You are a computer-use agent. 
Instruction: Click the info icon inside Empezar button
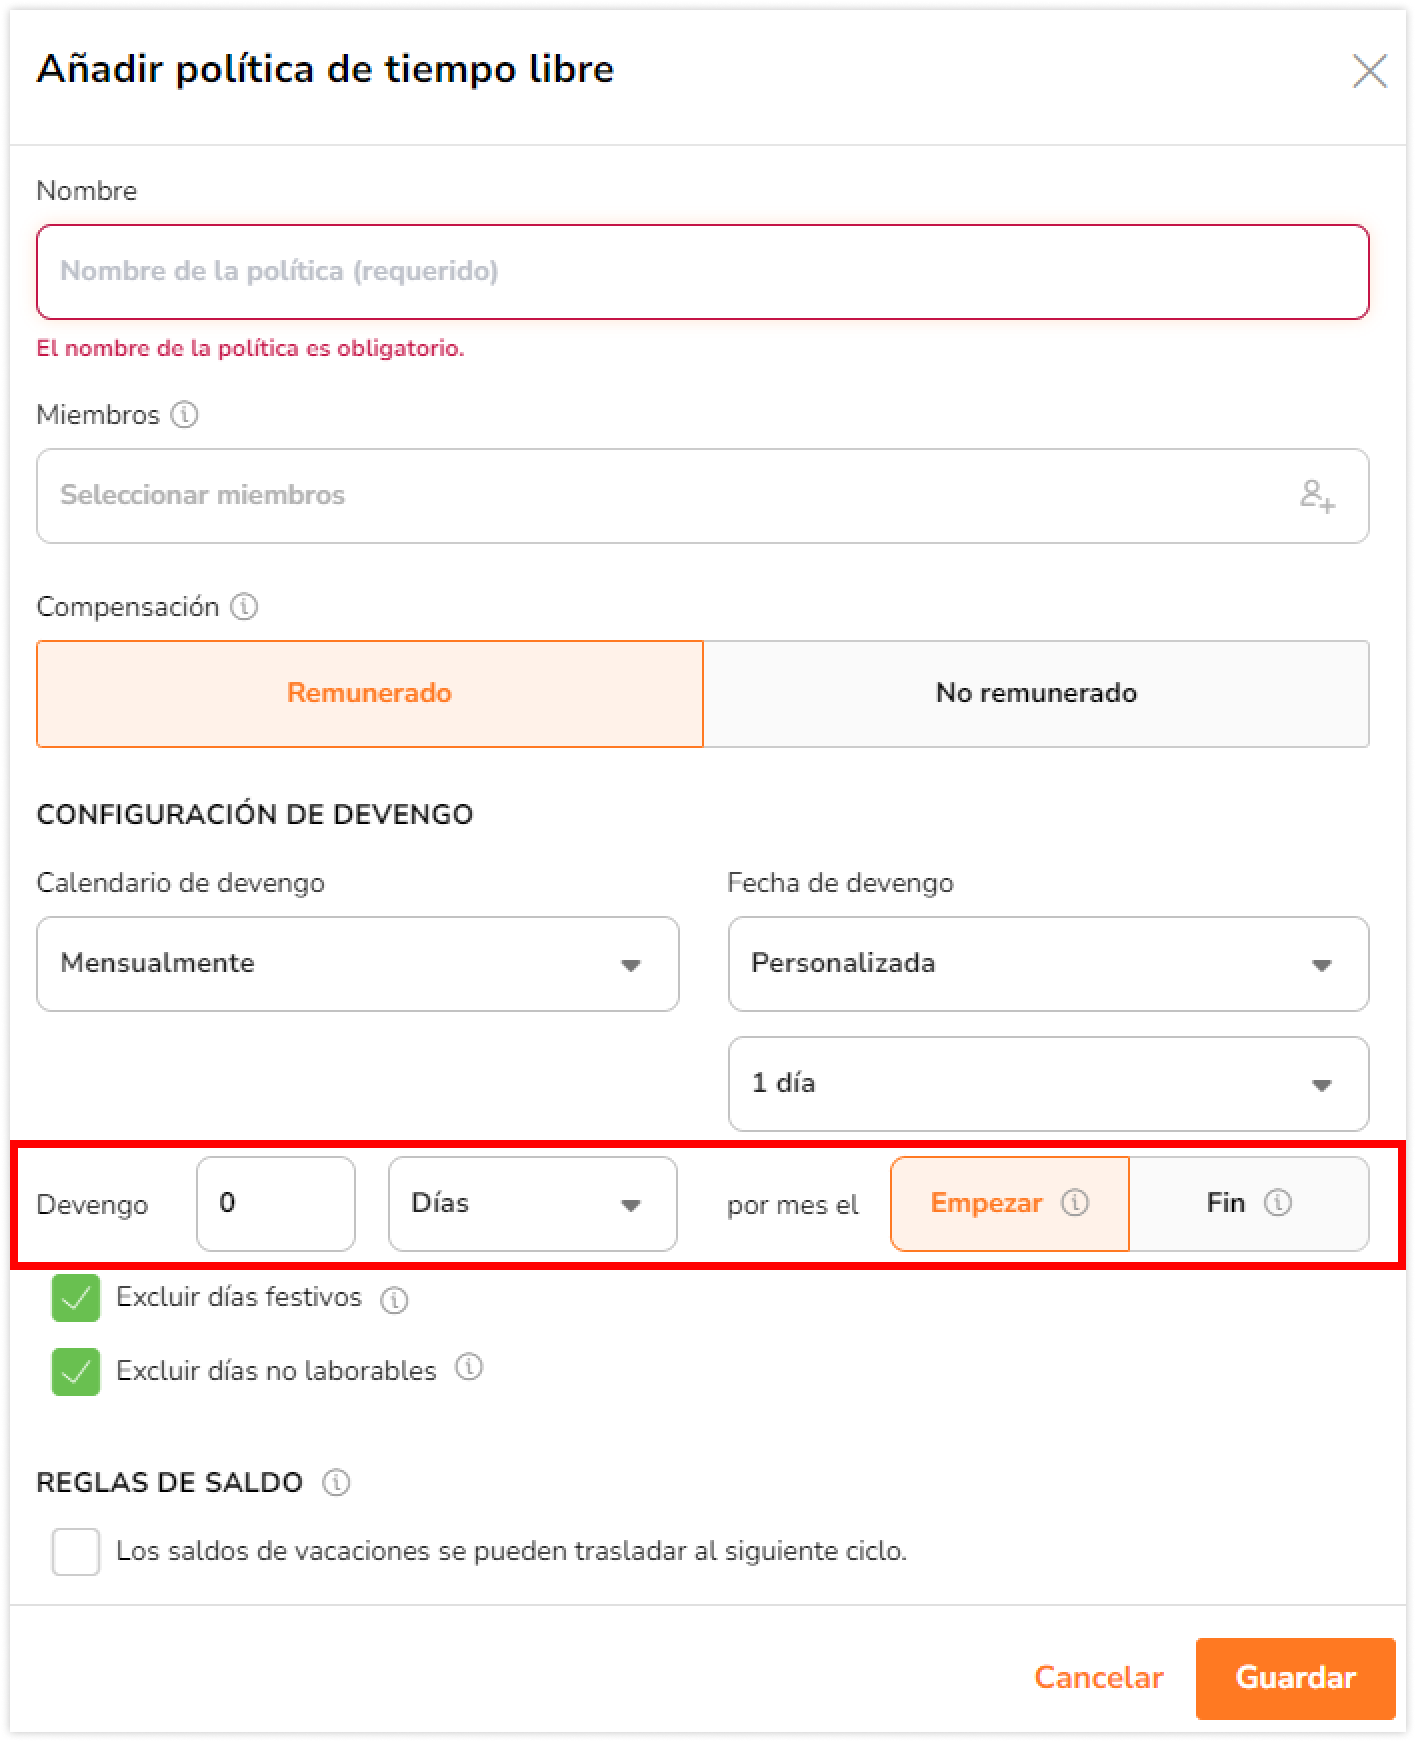(1075, 1202)
